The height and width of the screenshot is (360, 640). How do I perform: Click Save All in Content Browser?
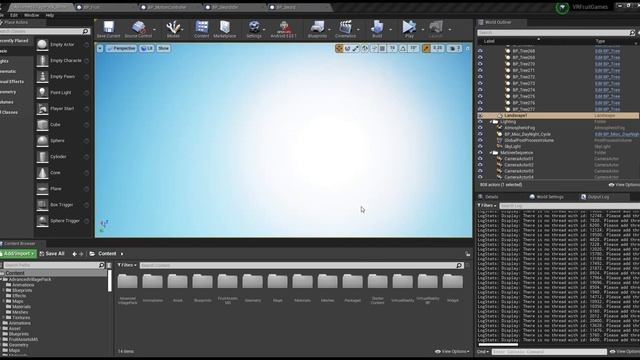[x=52, y=254]
